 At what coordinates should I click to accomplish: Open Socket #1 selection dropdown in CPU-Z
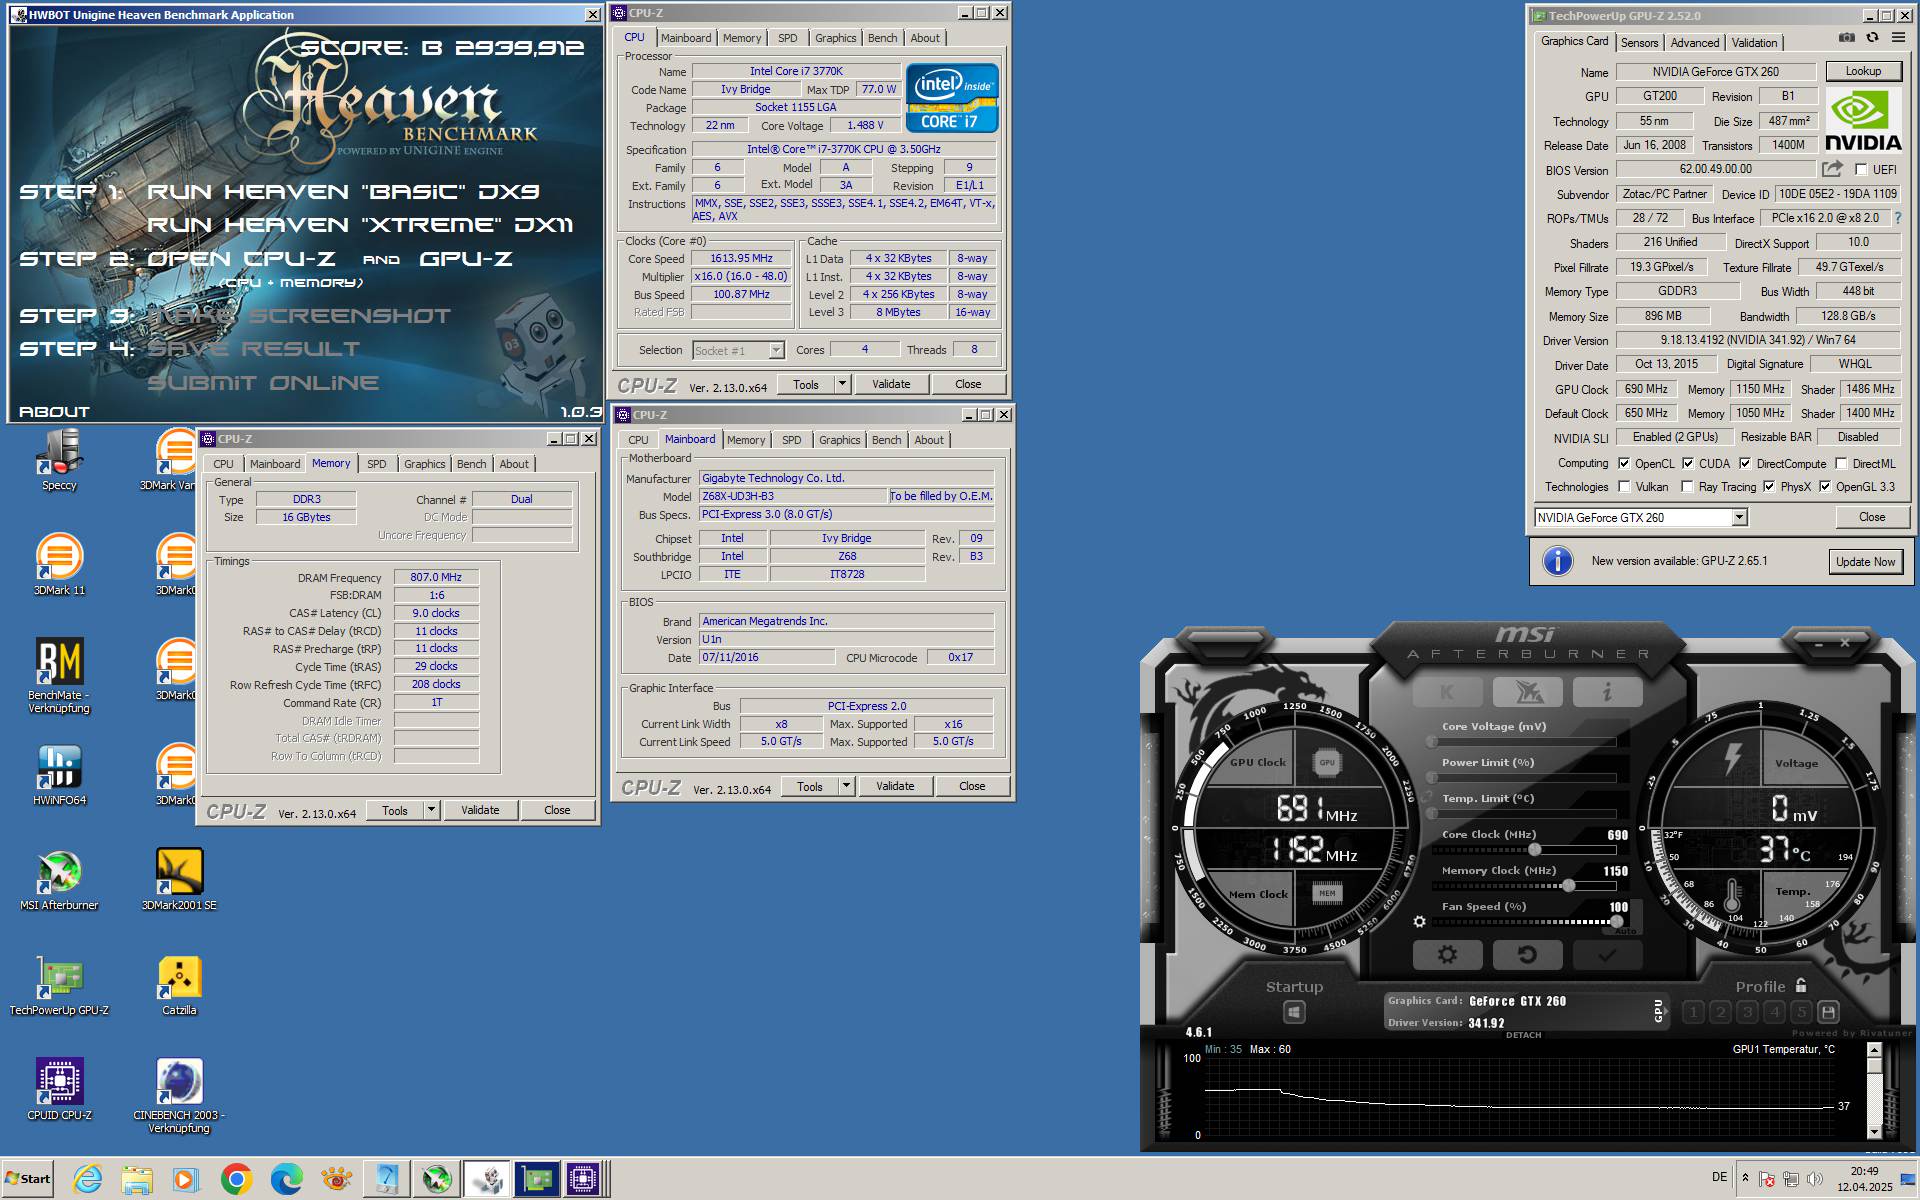tap(776, 350)
